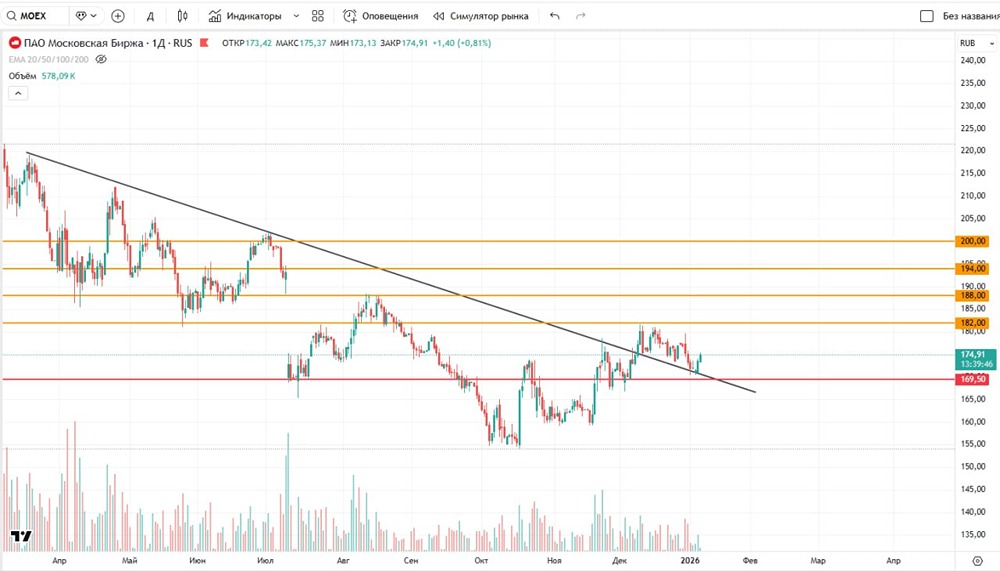Collapse the indicator legend chevron

(18, 93)
